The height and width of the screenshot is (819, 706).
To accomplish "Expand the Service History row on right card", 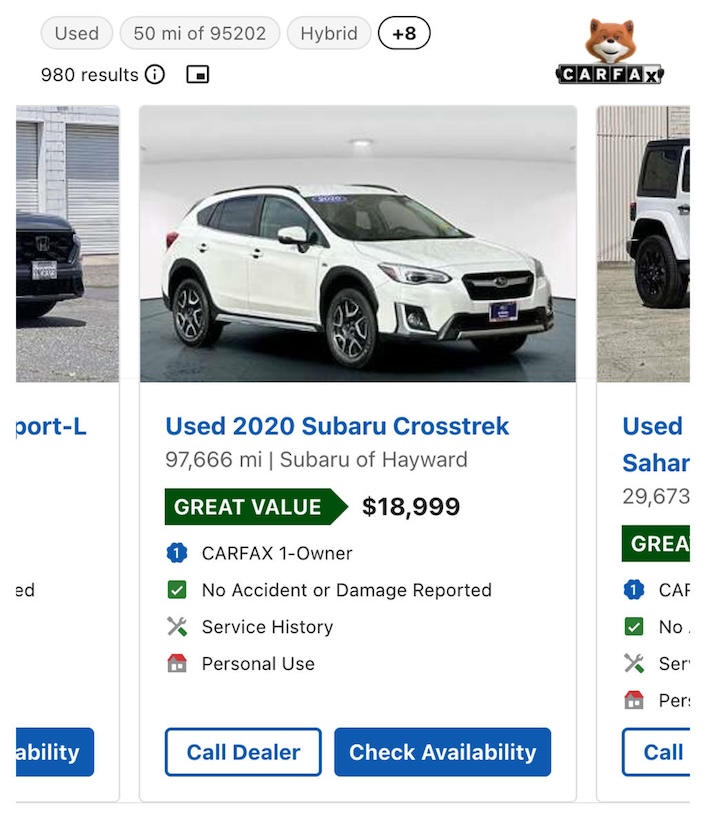I will coord(632,663).
